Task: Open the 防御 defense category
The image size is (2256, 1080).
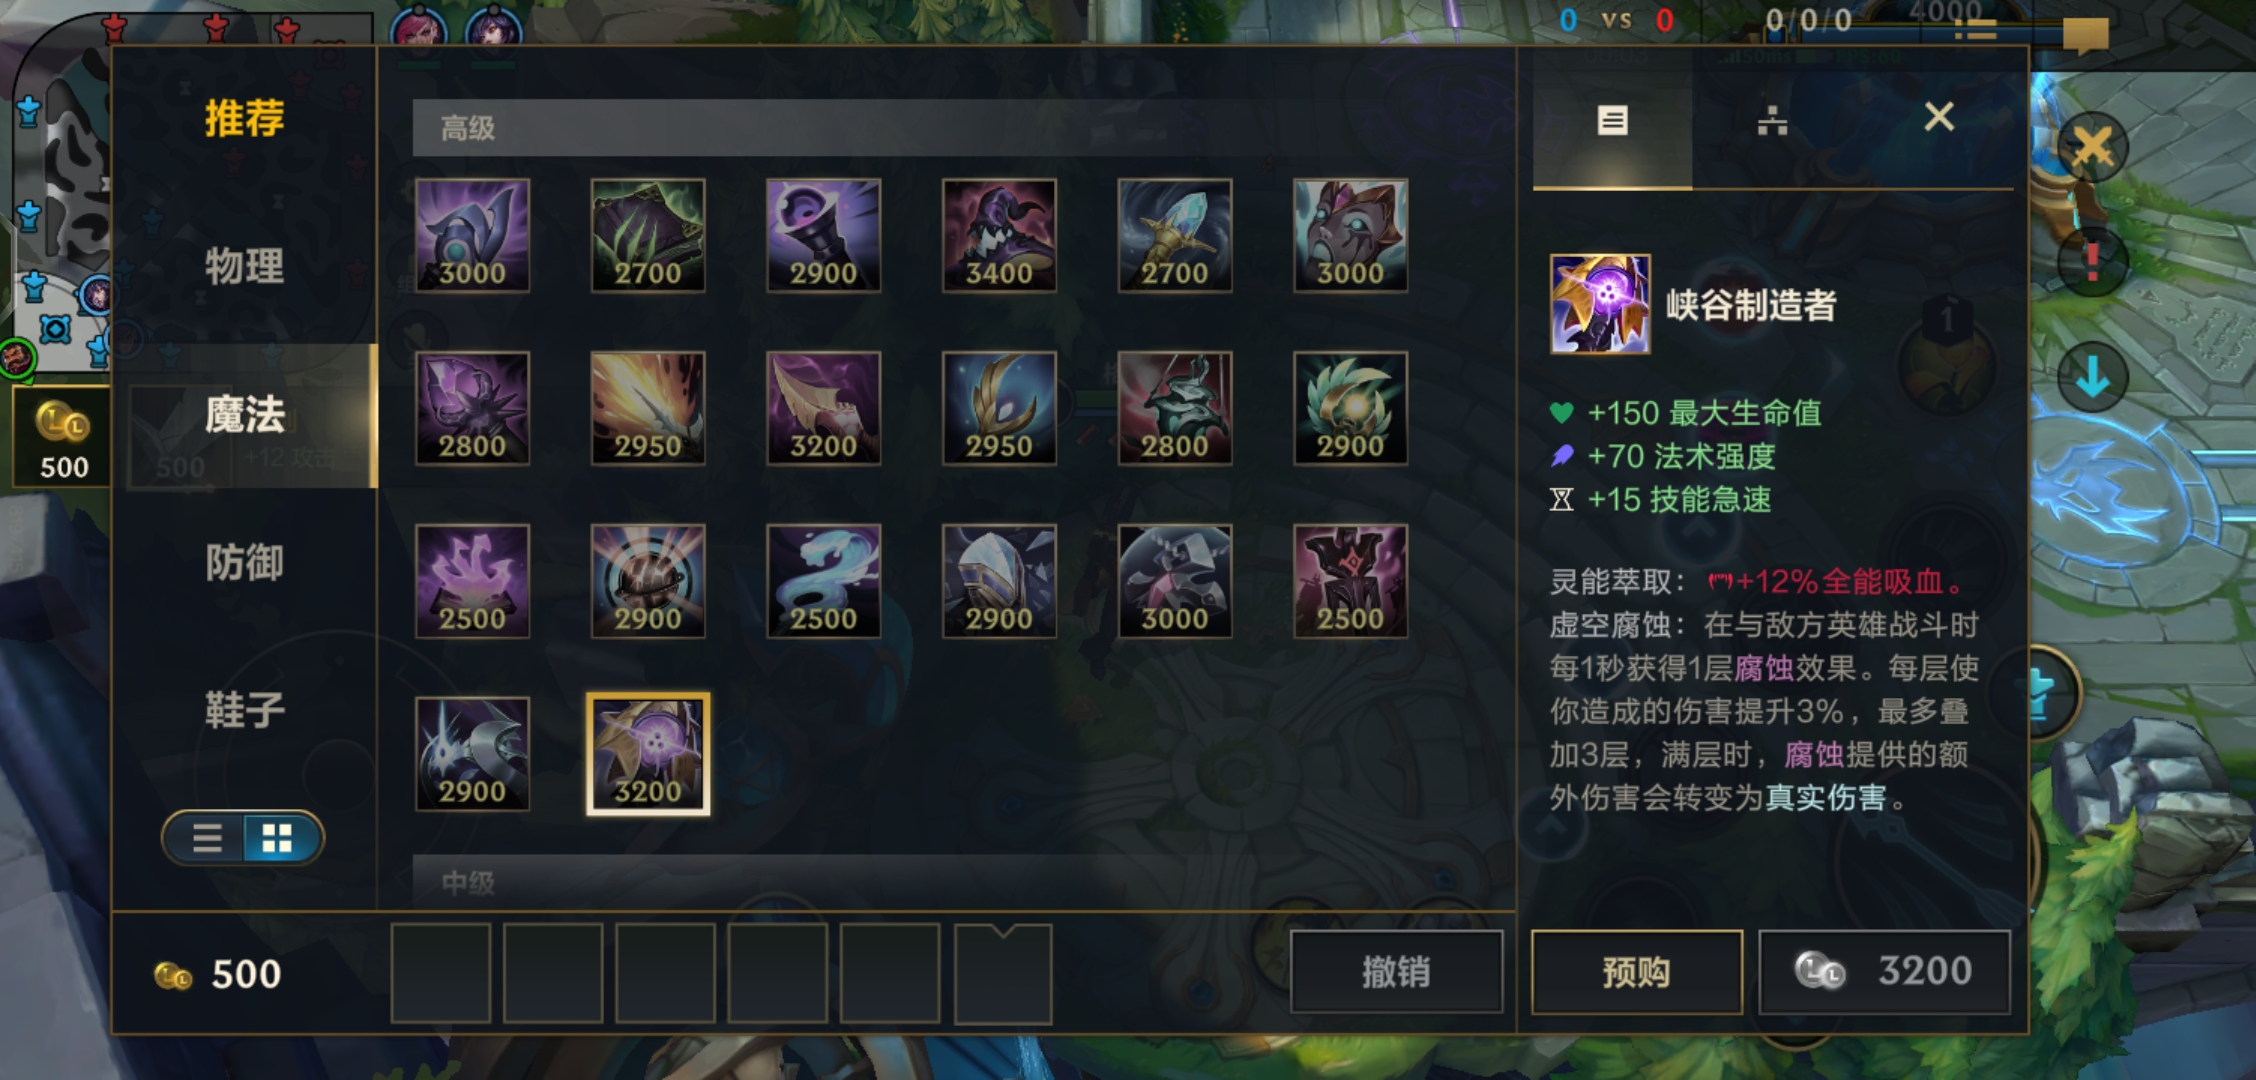Action: [x=244, y=562]
